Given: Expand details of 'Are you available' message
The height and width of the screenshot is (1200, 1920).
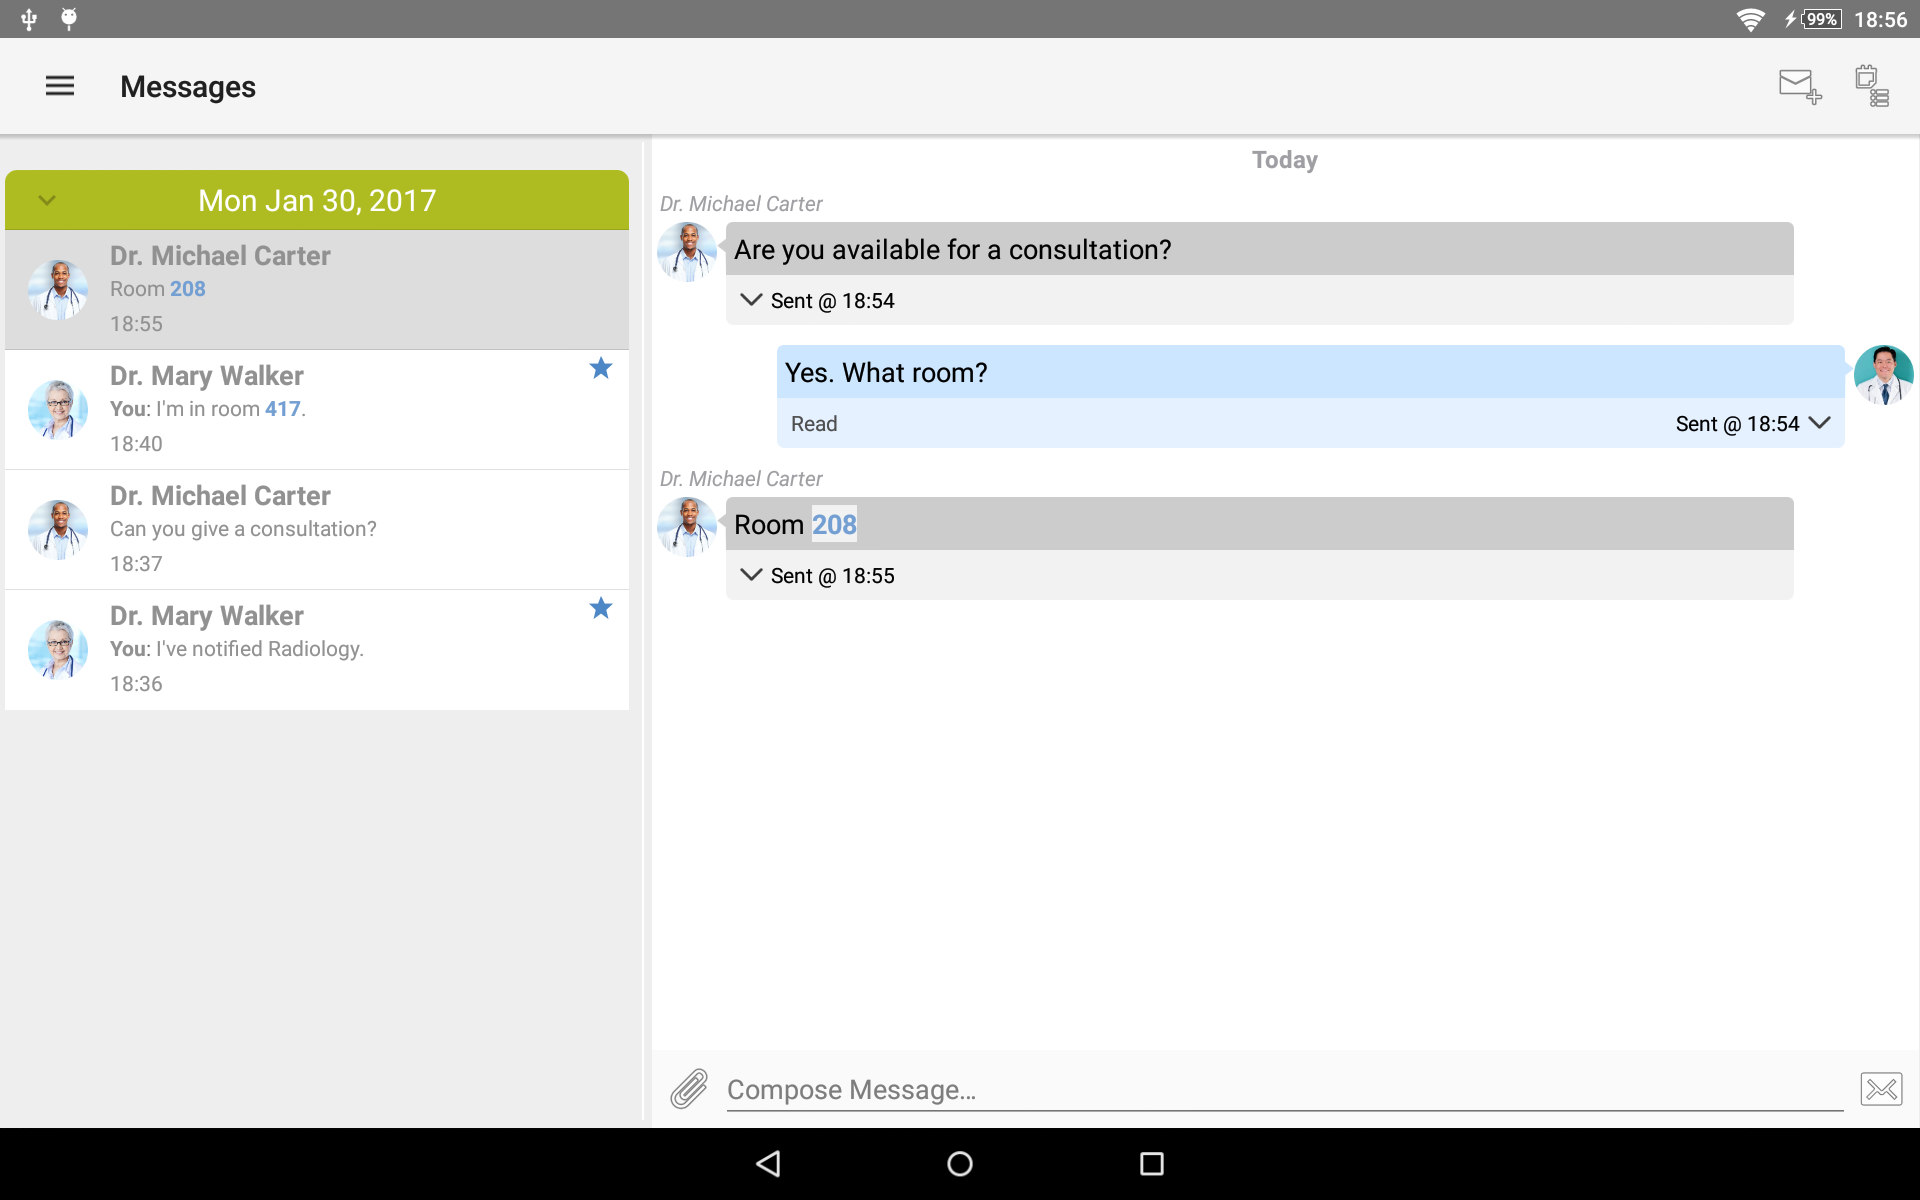Looking at the screenshot, I should click(751, 299).
